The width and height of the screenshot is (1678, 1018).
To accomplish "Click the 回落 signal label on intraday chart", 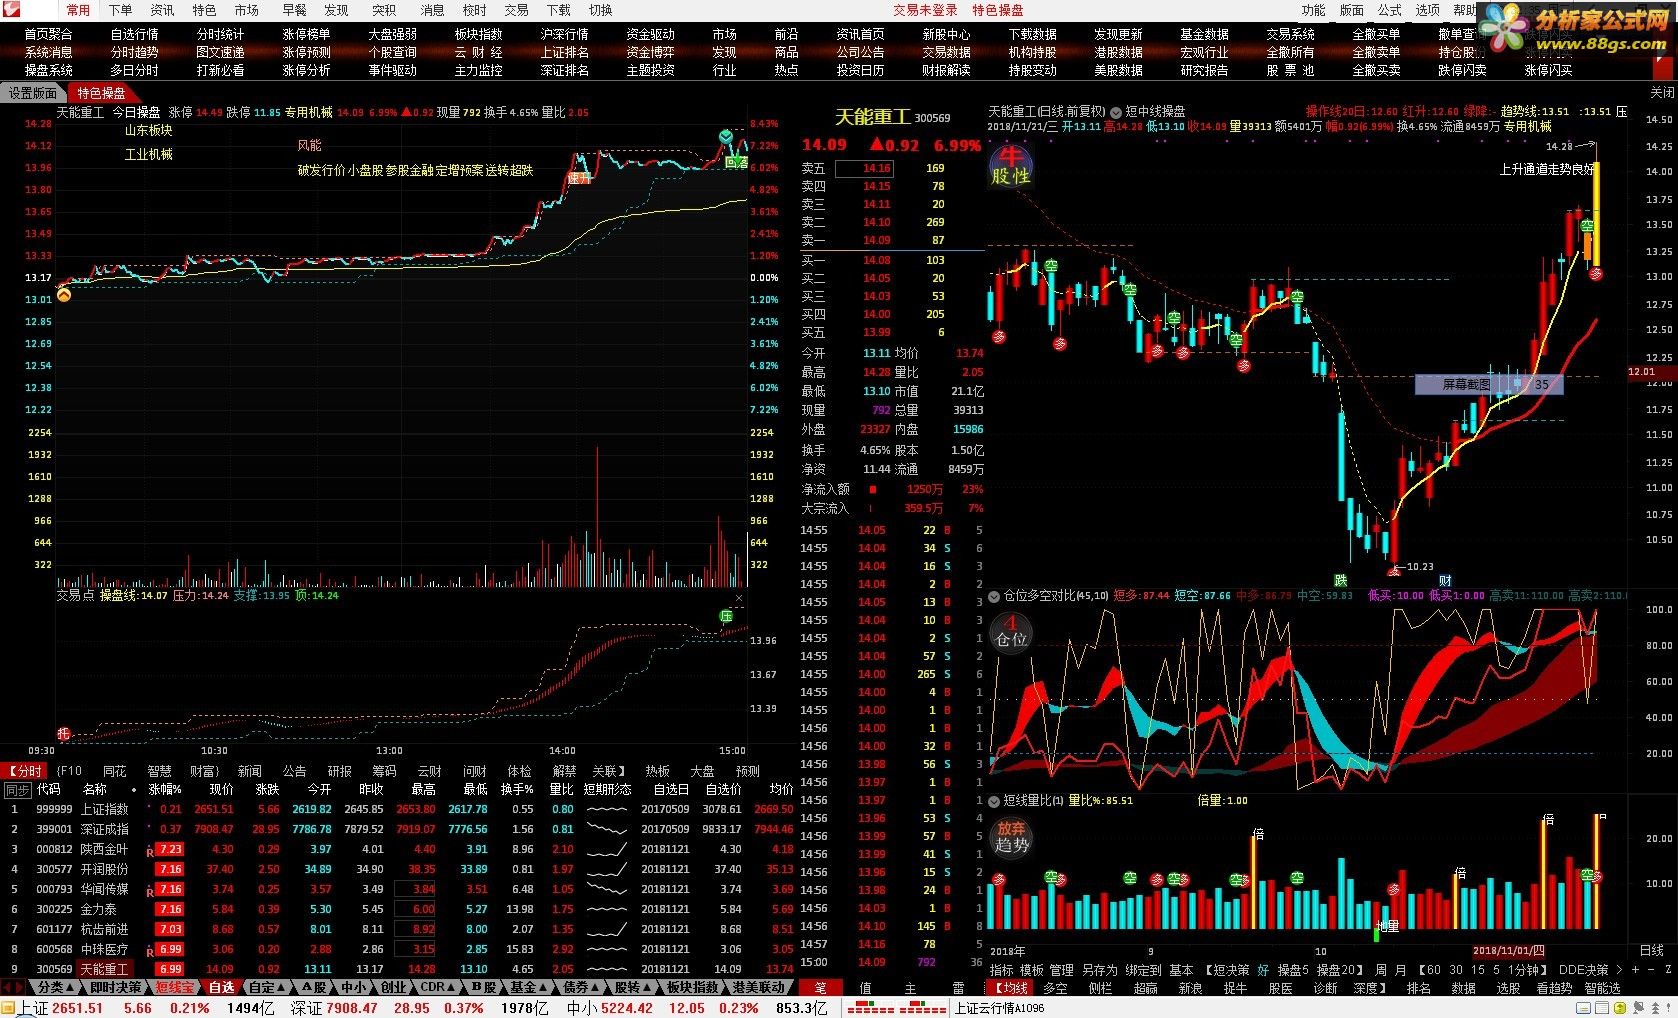I will click(x=736, y=161).
